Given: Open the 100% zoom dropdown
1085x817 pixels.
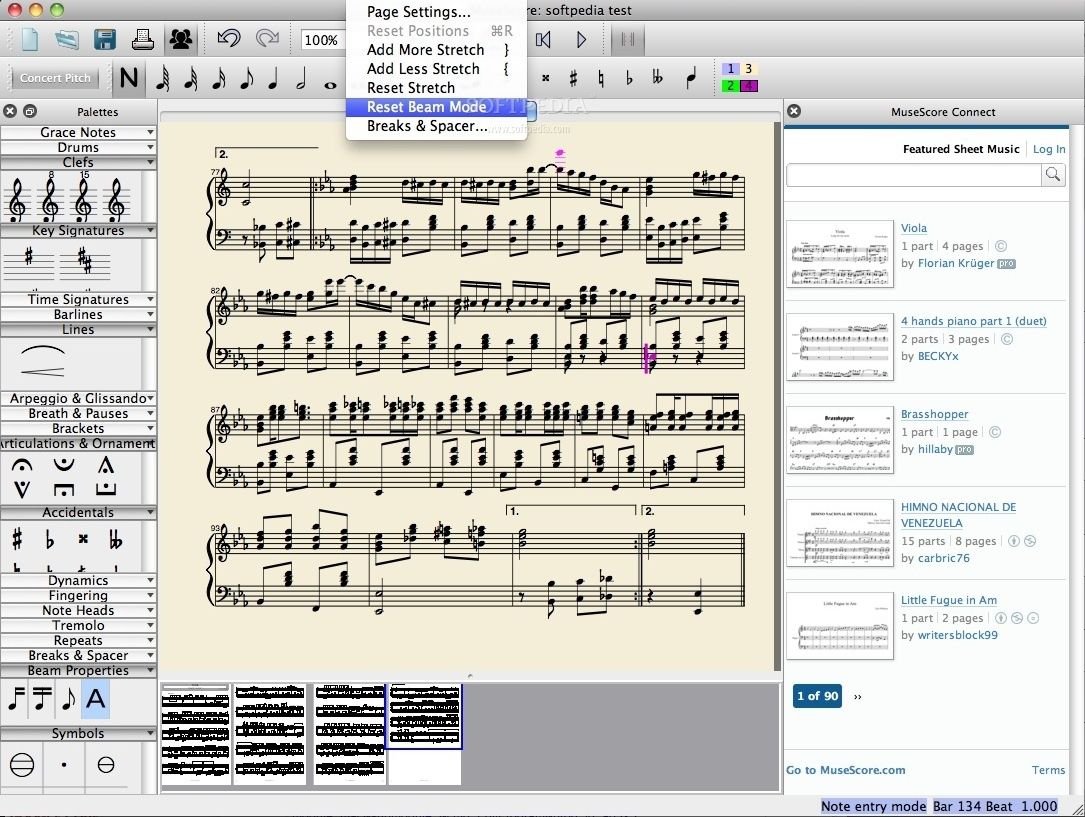Looking at the screenshot, I should (x=320, y=39).
